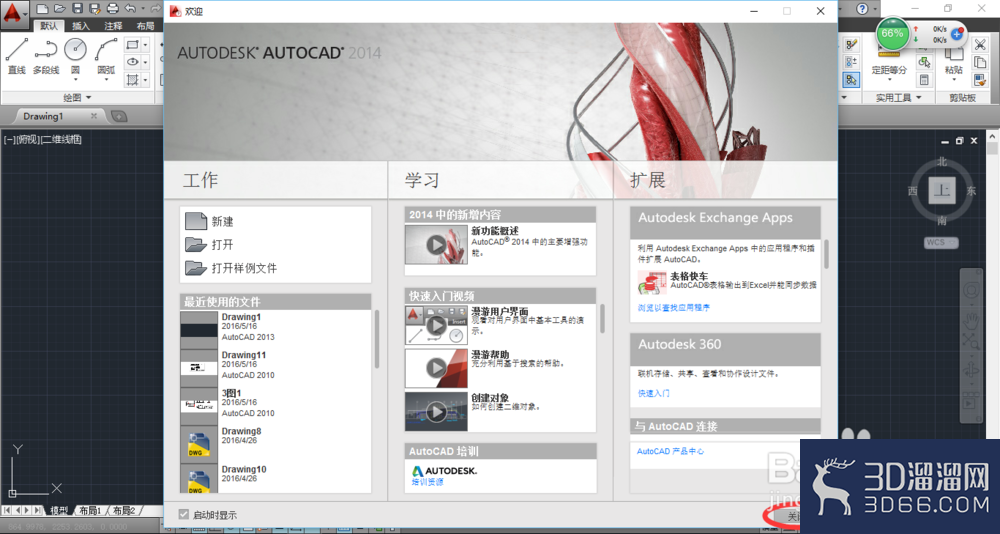Open the Undo history dropdown arrow
Image resolution: width=1000 pixels, height=534 pixels.
pyautogui.click(x=143, y=9)
